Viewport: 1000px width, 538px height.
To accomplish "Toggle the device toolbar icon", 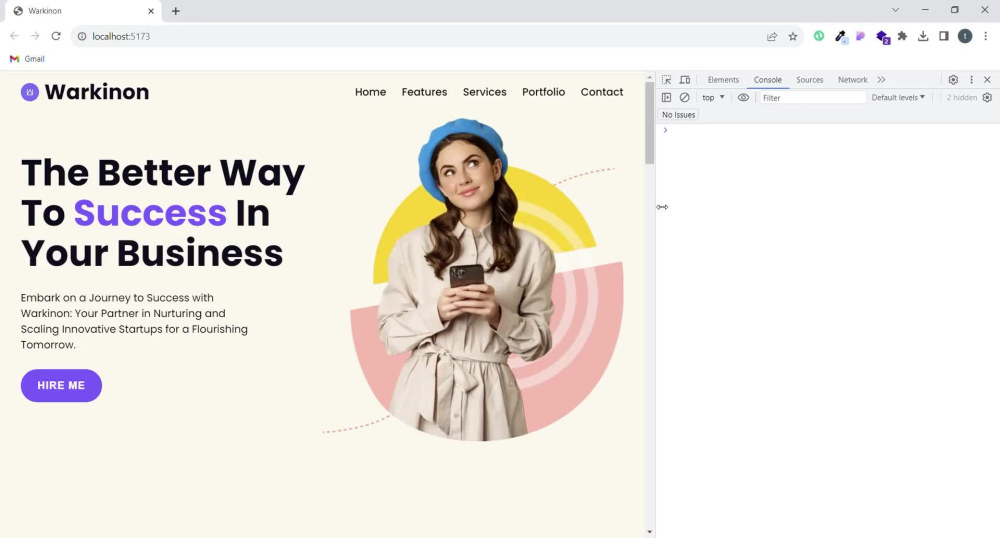I will tap(684, 80).
